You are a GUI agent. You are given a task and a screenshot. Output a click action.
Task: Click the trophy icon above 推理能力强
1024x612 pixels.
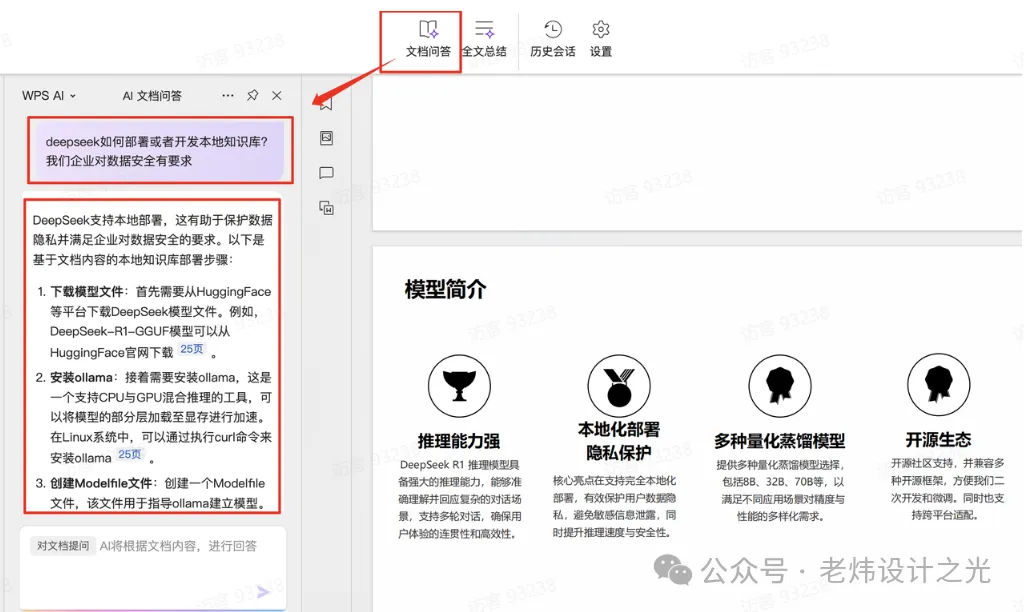(x=459, y=385)
